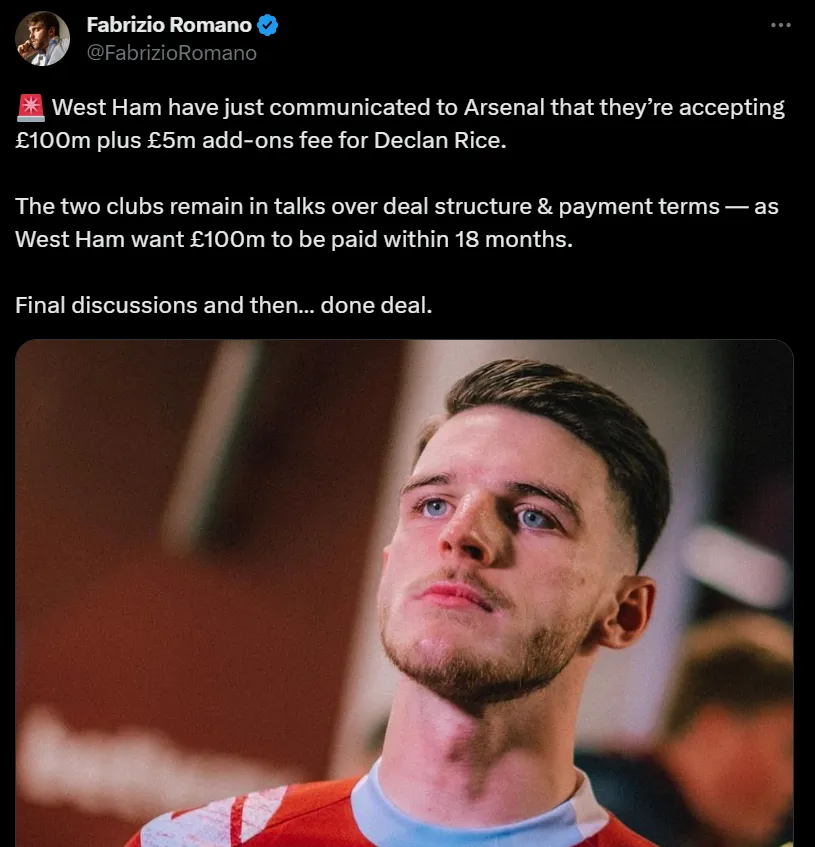Image resolution: width=815 pixels, height=847 pixels.
Task: Click the blue verified badge
Action: tap(268, 25)
